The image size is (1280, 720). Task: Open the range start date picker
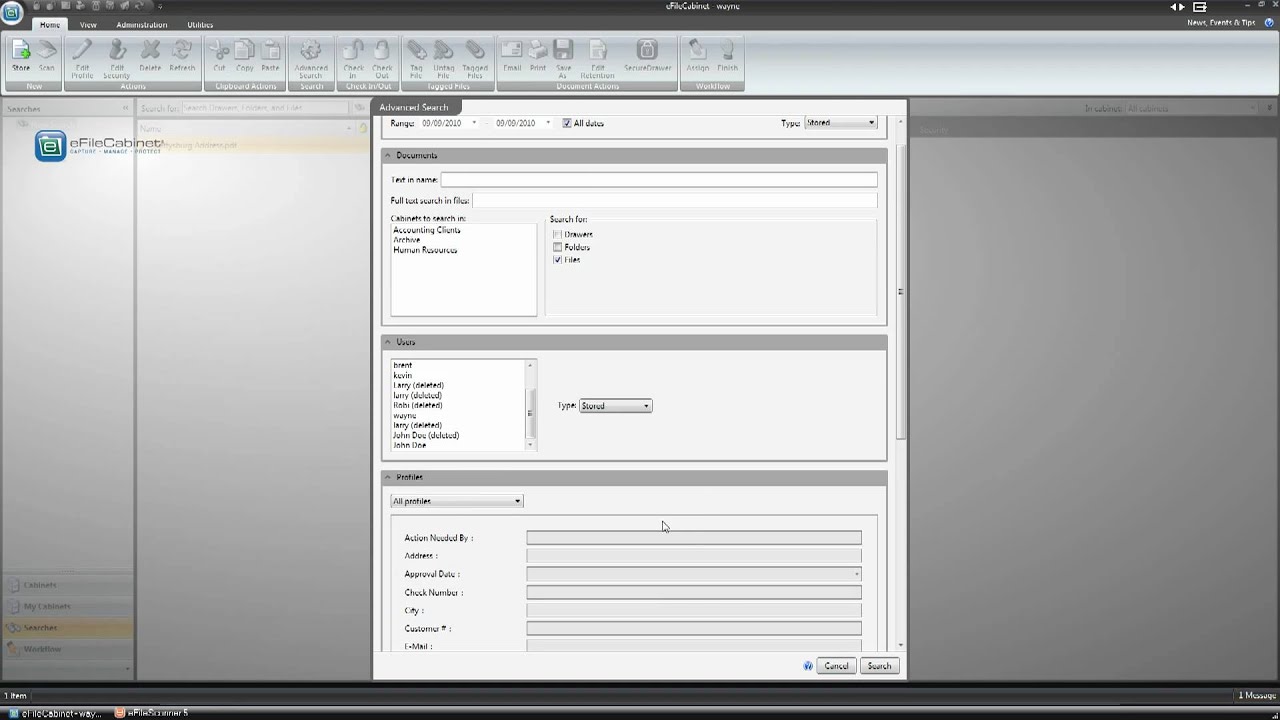[x=474, y=123]
